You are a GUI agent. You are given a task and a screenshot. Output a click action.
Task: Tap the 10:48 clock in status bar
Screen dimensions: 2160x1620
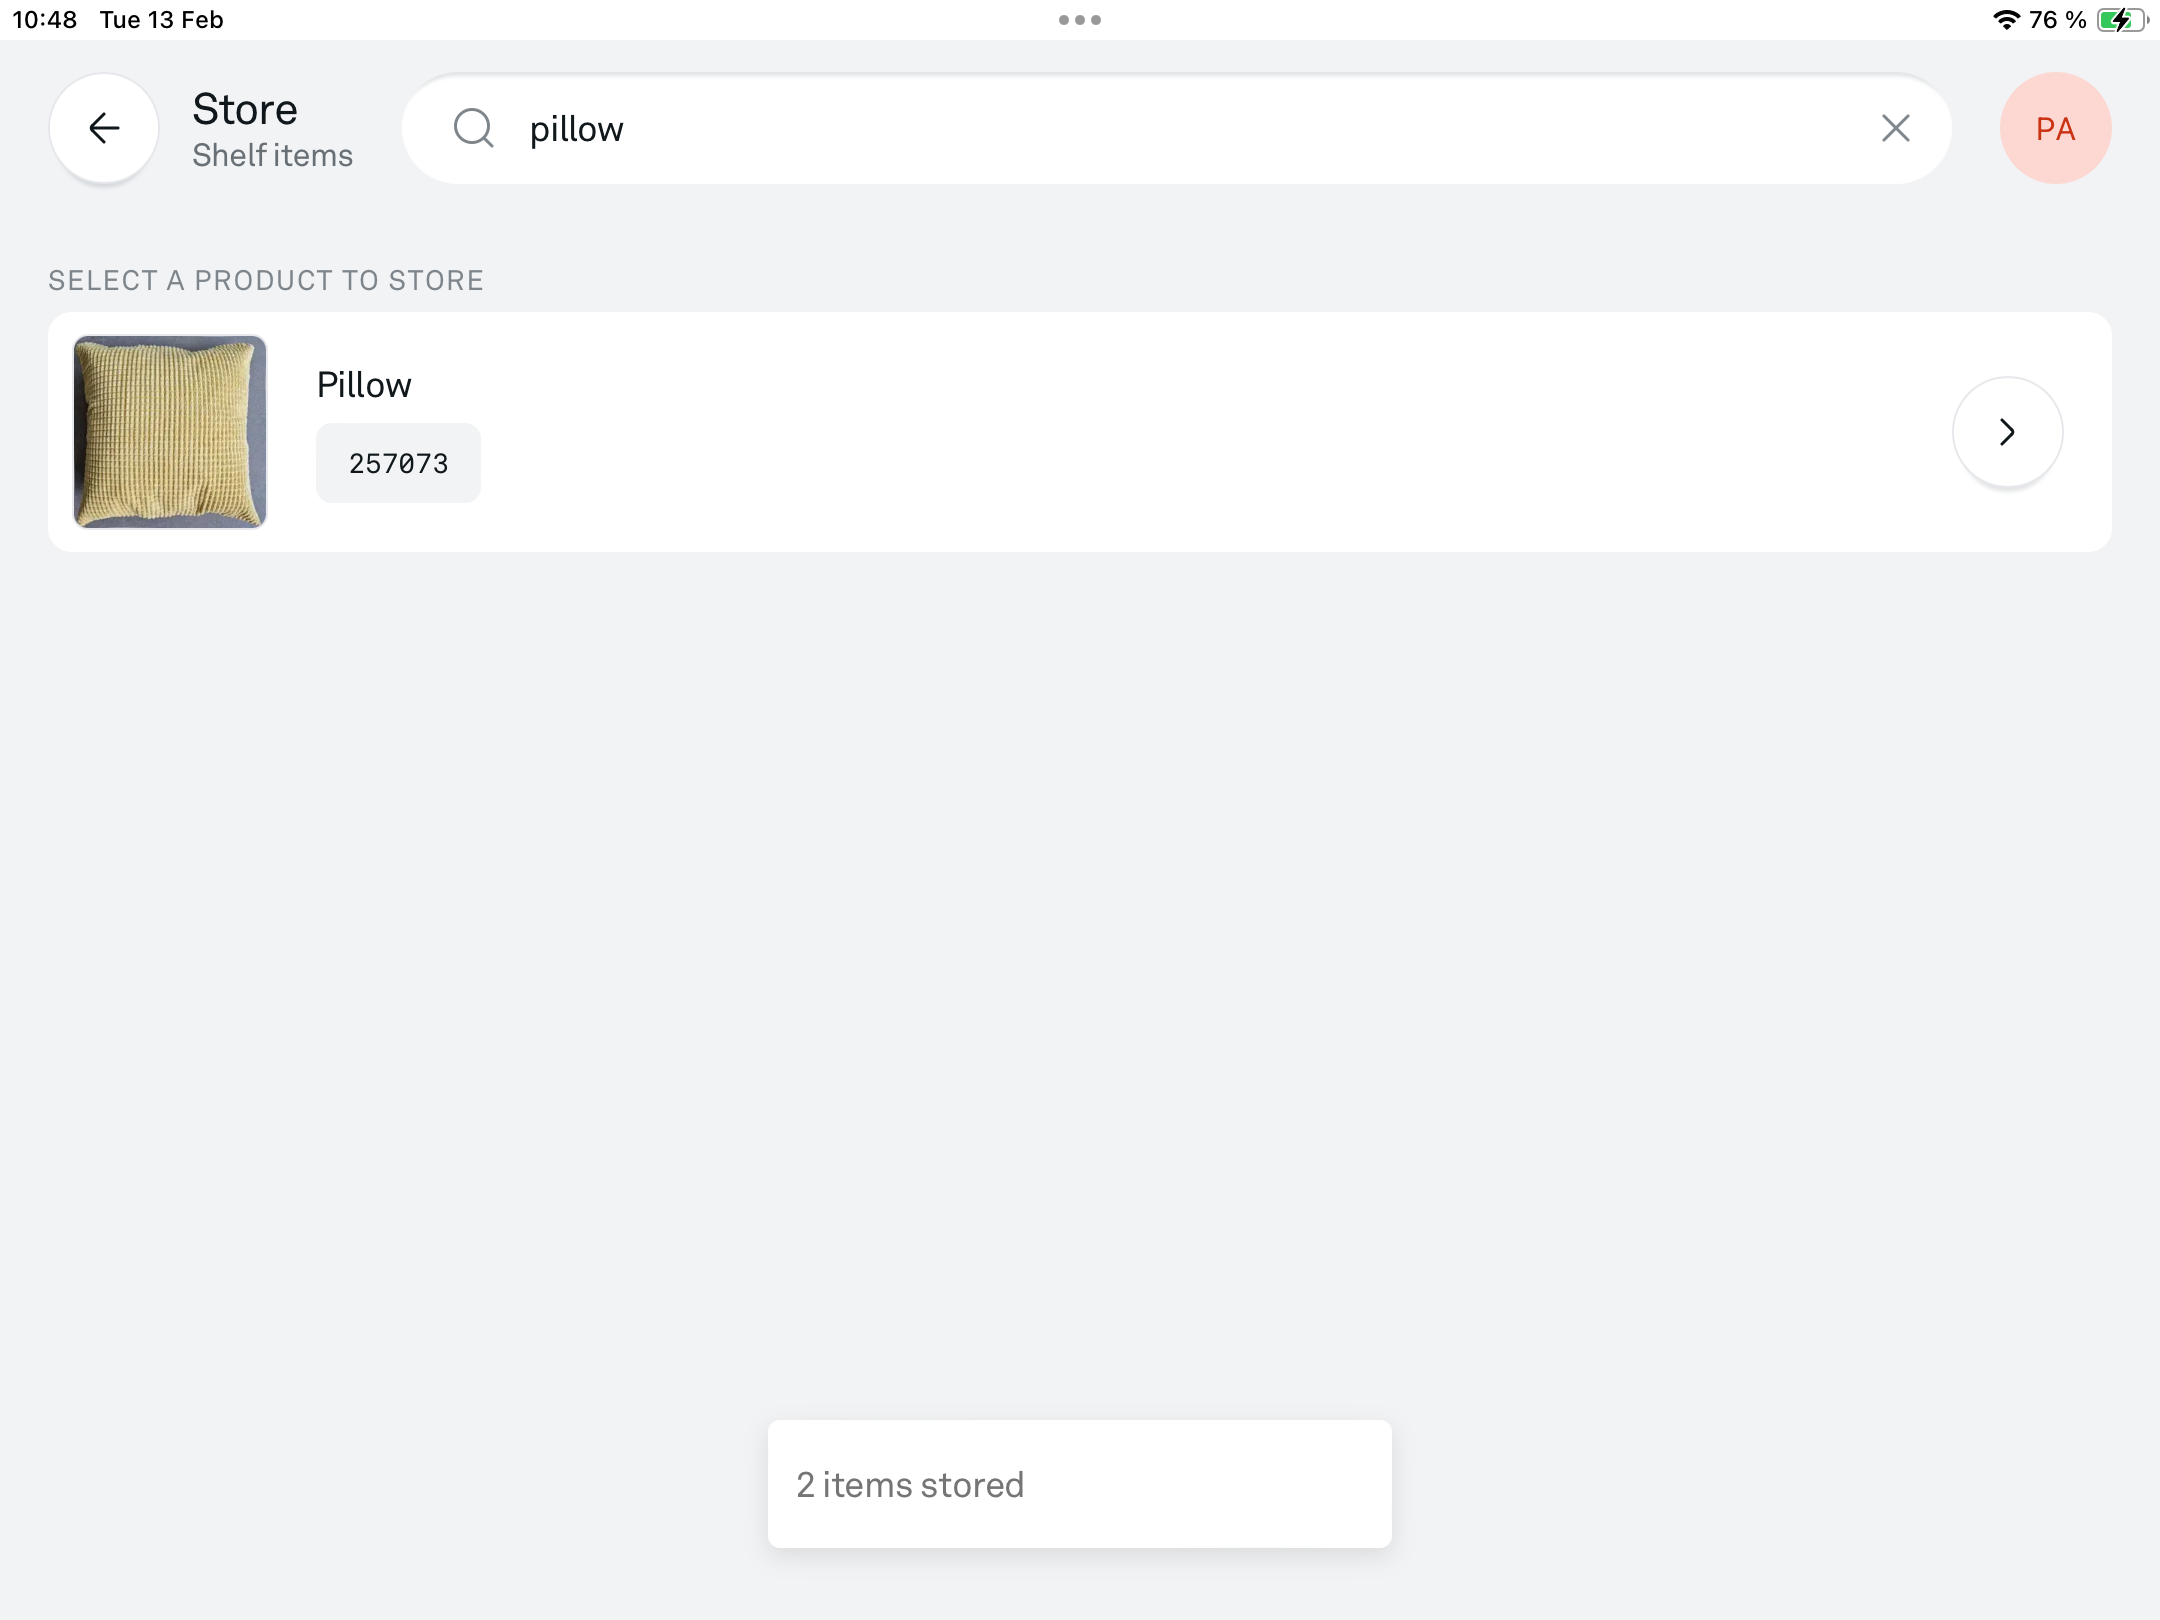[45, 20]
